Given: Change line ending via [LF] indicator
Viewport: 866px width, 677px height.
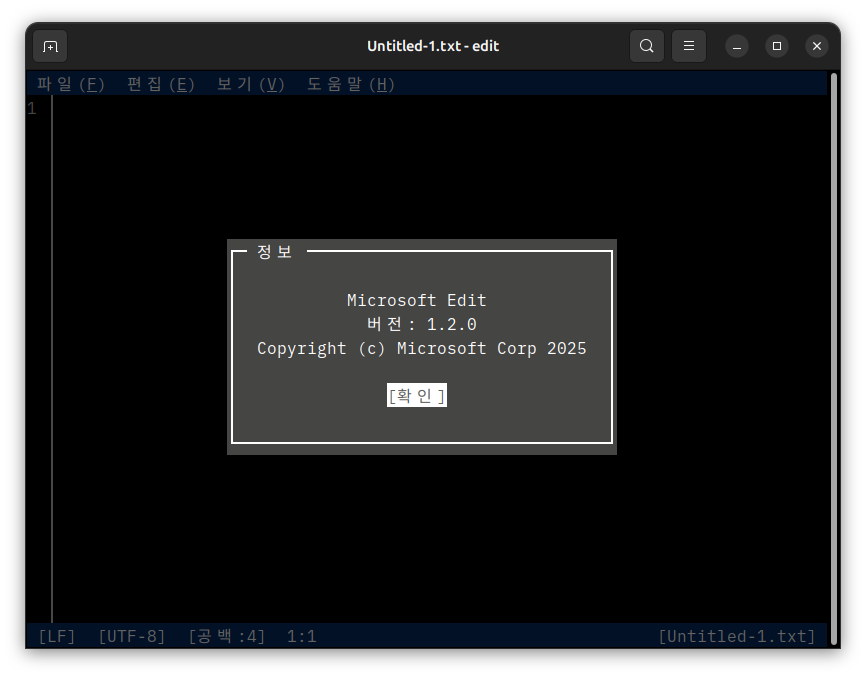Looking at the screenshot, I should pos(57,636).
